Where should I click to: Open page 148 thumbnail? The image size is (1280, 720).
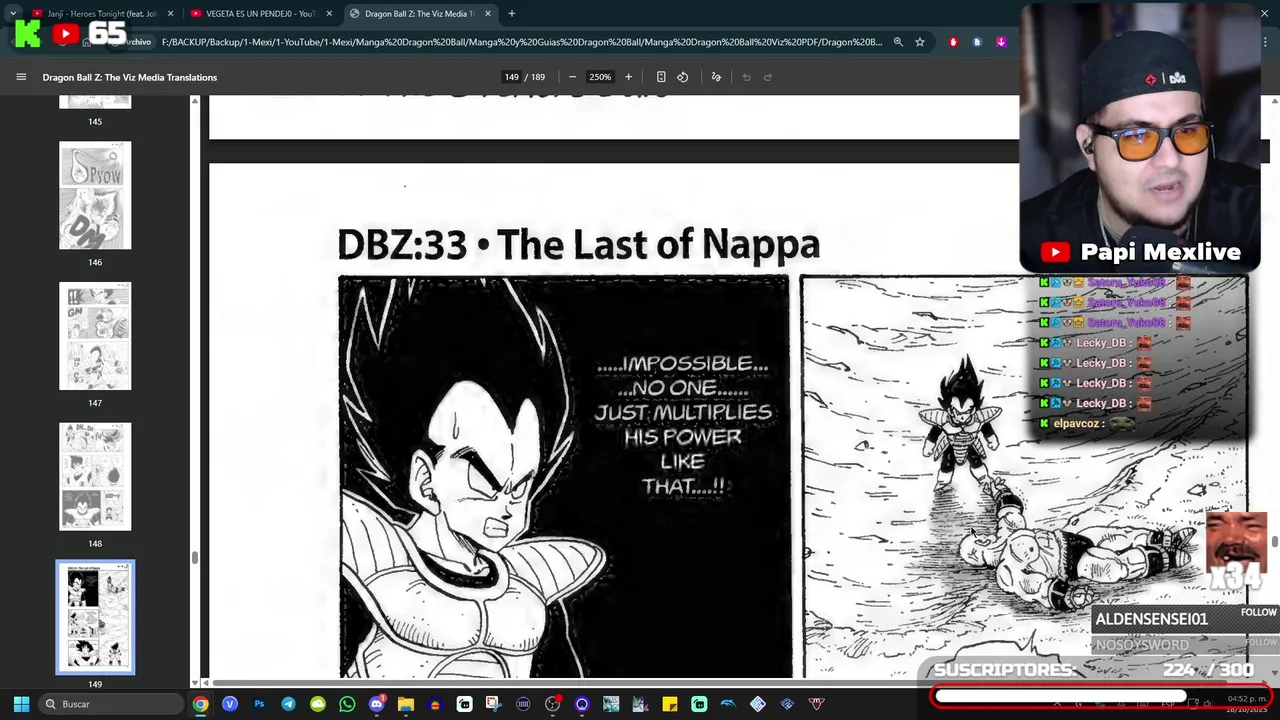click(x=95, y=476)
